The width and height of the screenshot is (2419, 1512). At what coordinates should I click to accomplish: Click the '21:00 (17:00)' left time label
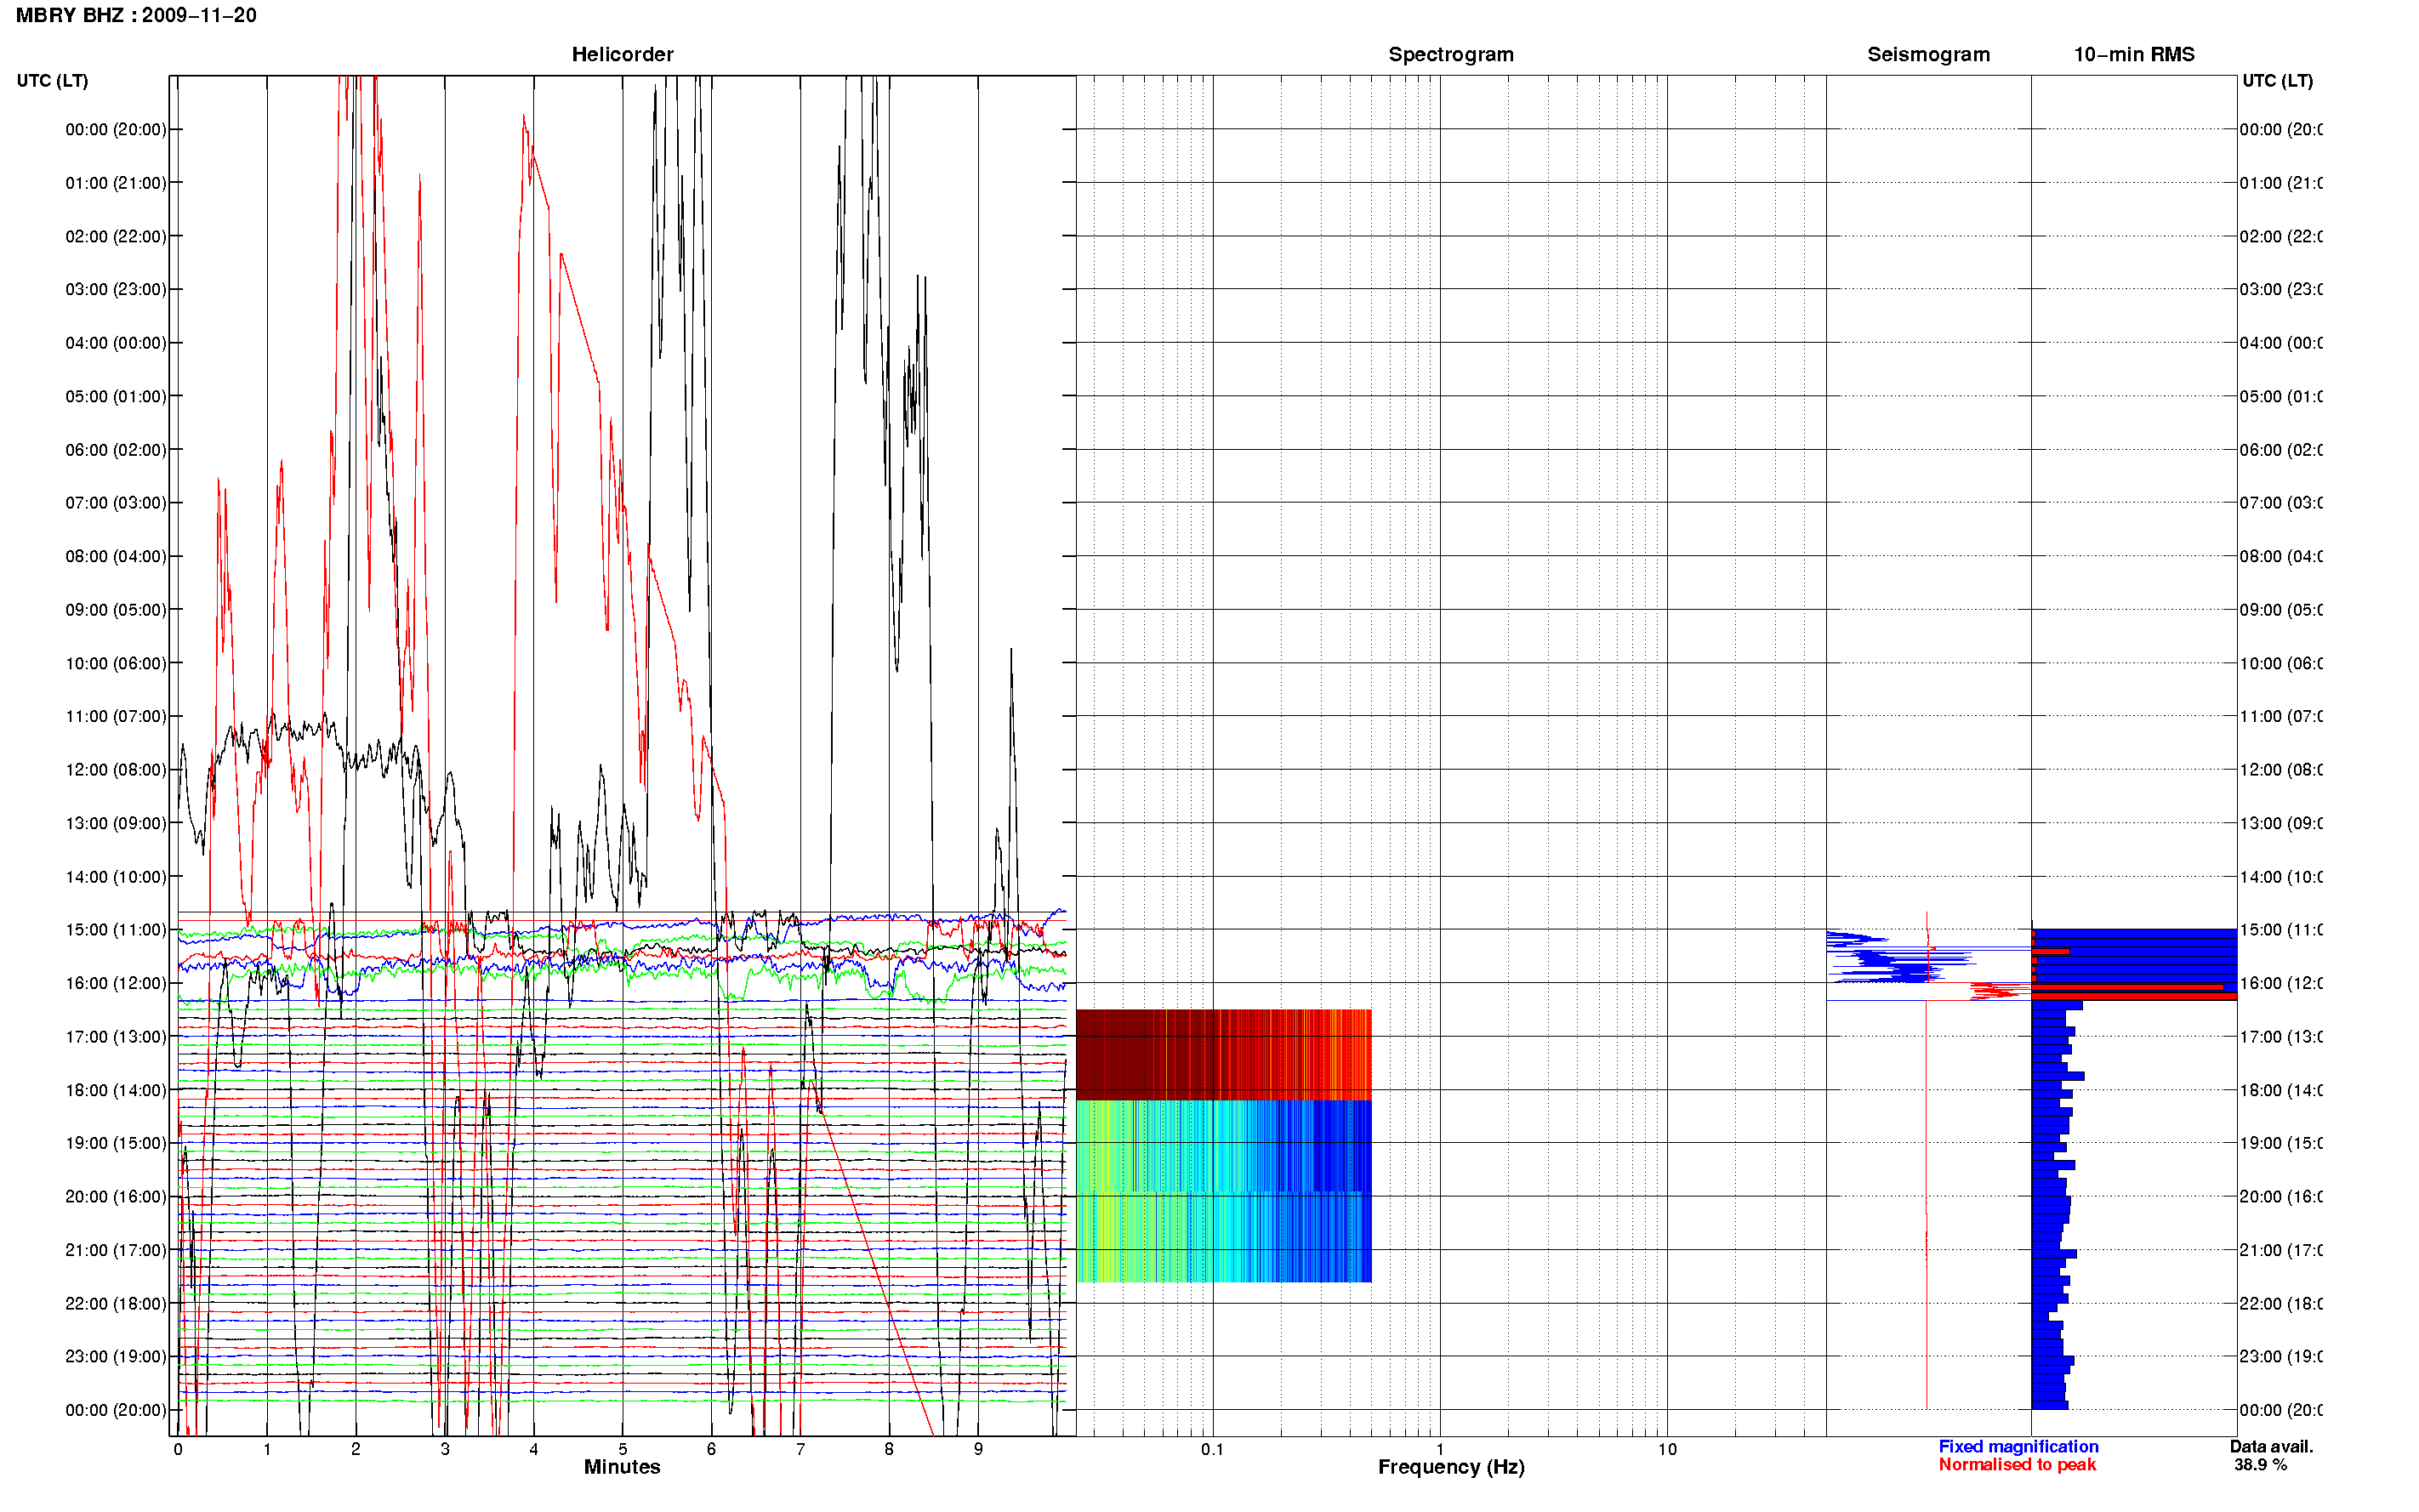pos(116,1250)
